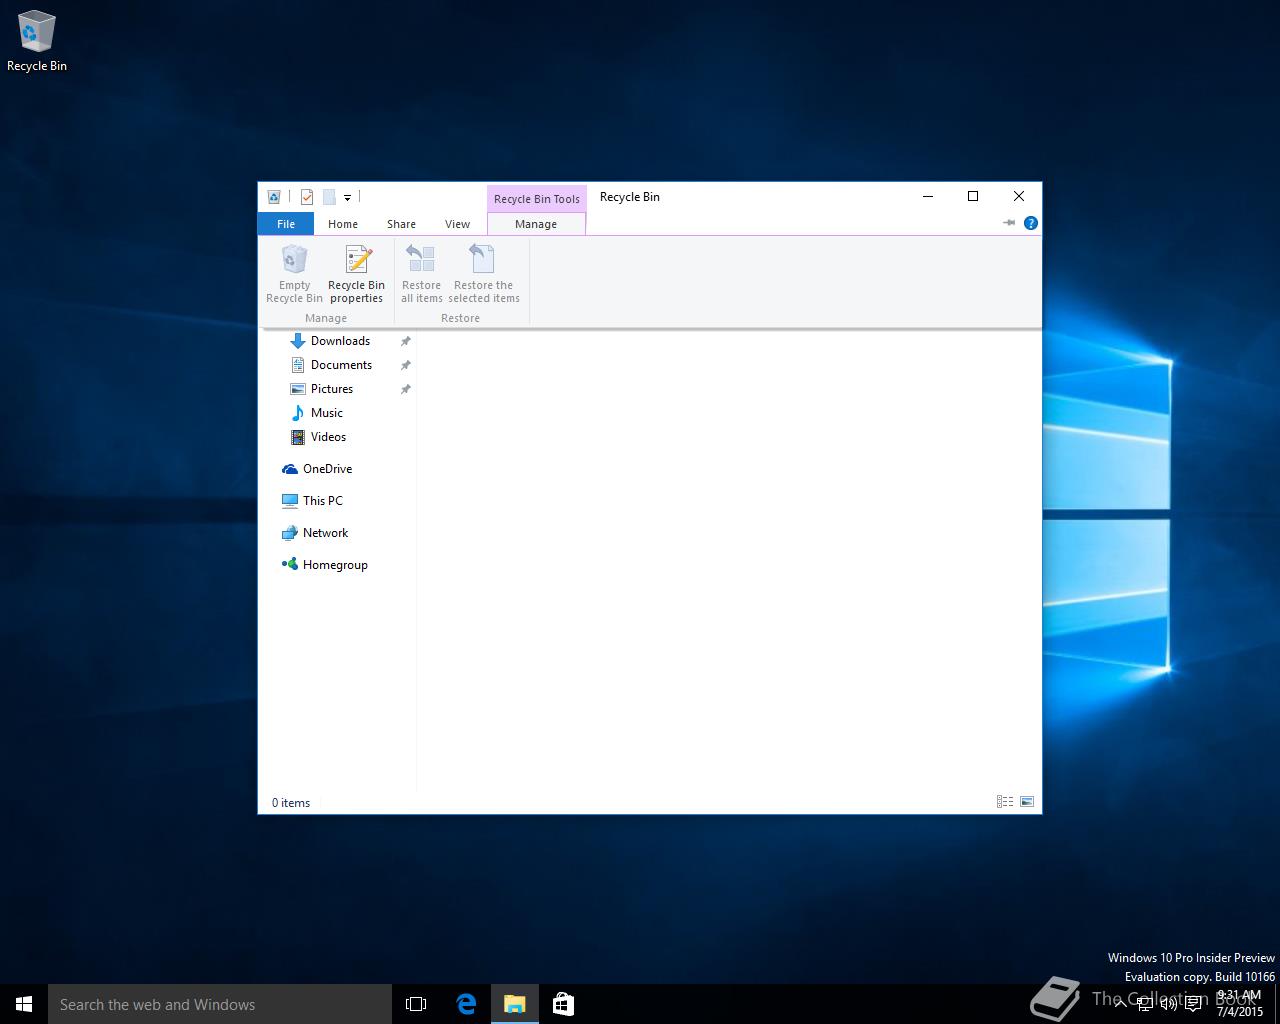Open Documents in navigation pane
The height and width of the screenshot is (1024, 1280).
[341, 365]
